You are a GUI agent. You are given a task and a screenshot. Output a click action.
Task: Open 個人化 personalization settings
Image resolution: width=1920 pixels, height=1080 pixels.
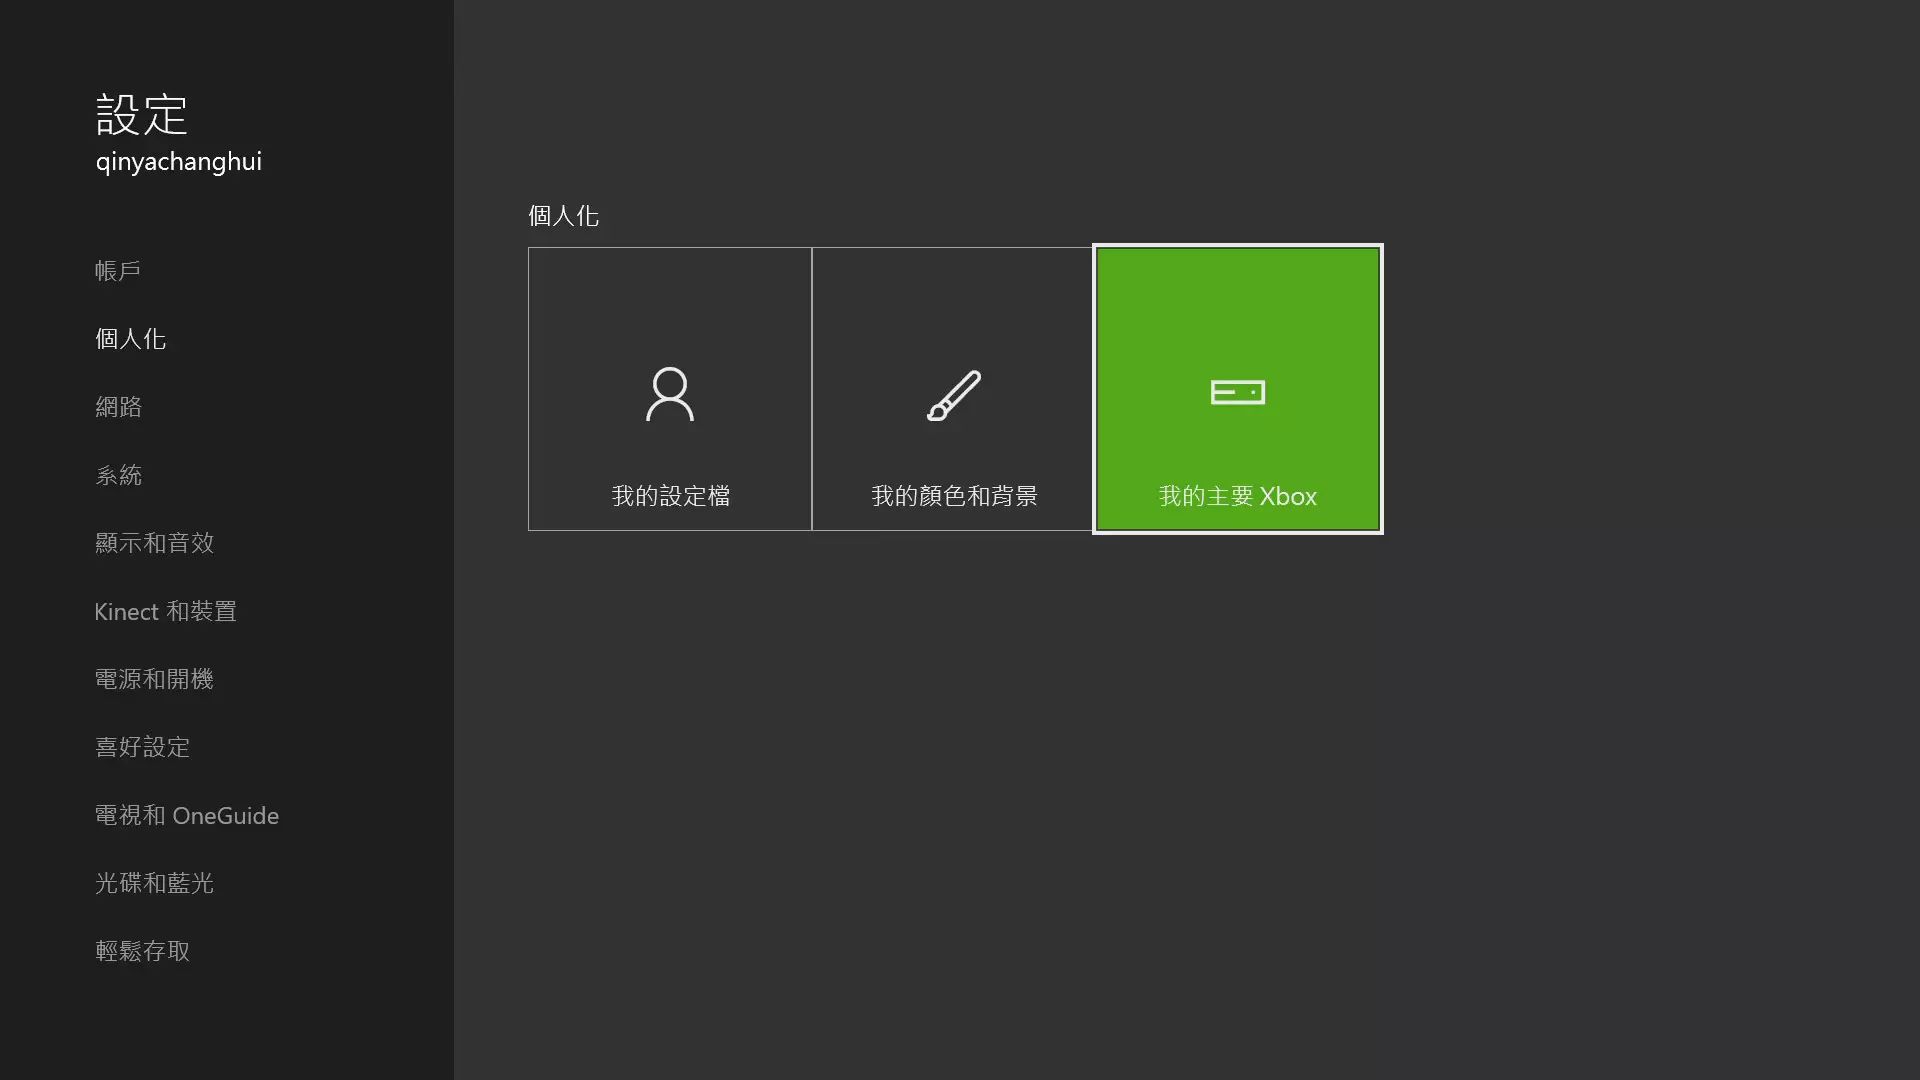tap(131, 338)
